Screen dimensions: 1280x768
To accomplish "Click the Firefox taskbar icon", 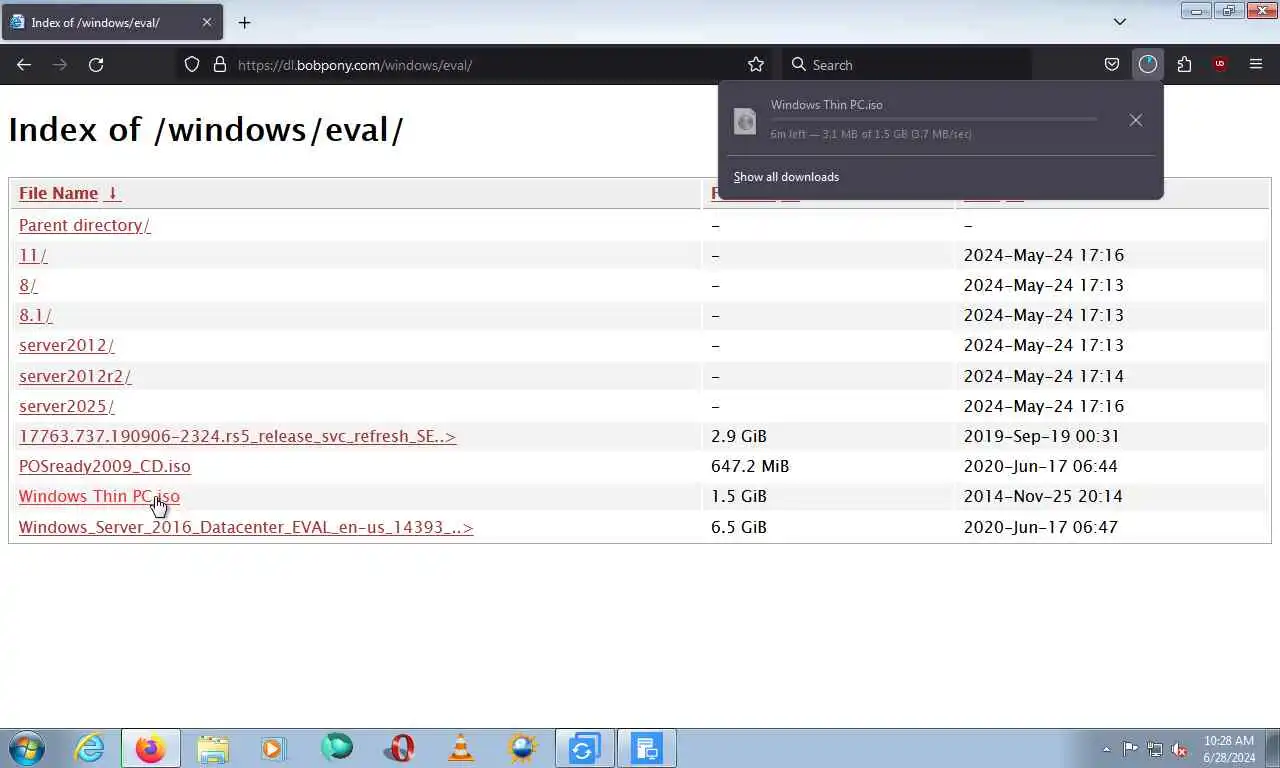I will coord(151,748).
